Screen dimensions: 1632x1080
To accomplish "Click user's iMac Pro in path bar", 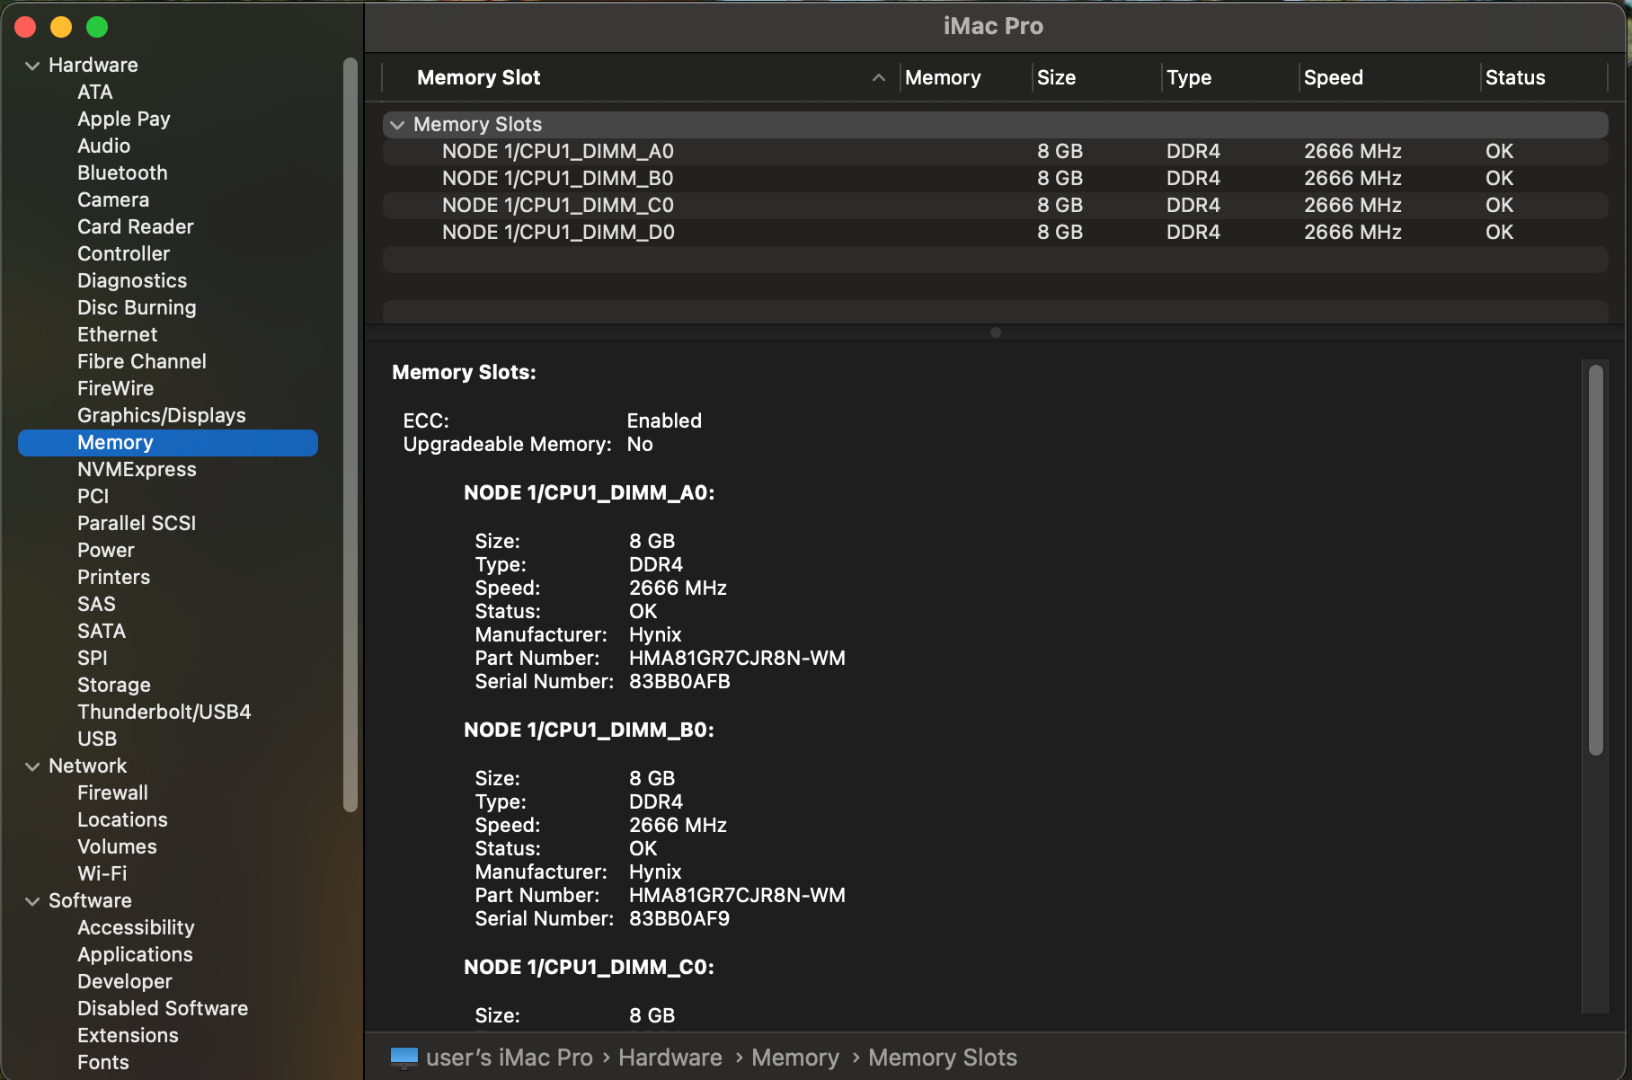I will [509, 1058].
